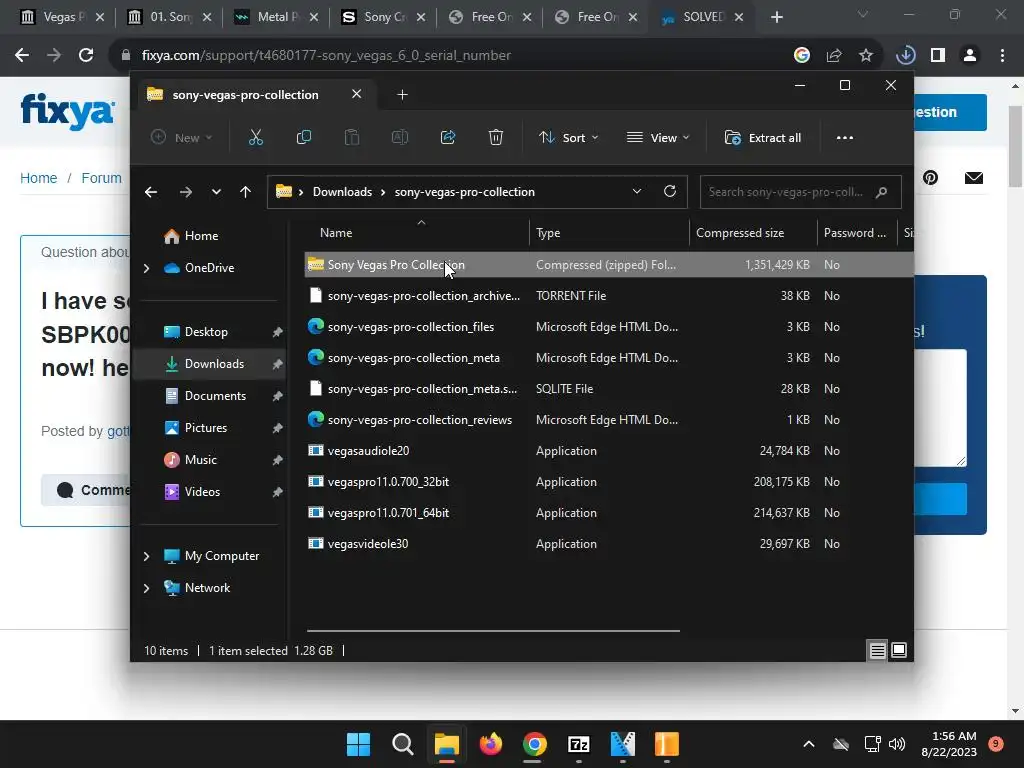
Task: Share fixya page via email envelope icon
Action: (974, 178)
